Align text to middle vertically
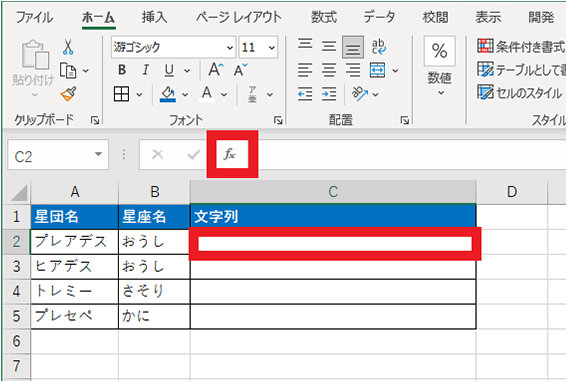This screenshot has width=567, height=382. [x=329, y=46]
